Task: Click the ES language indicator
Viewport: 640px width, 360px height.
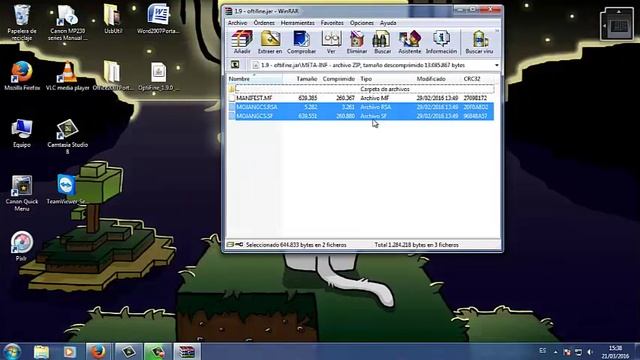Action: [542, 351]
